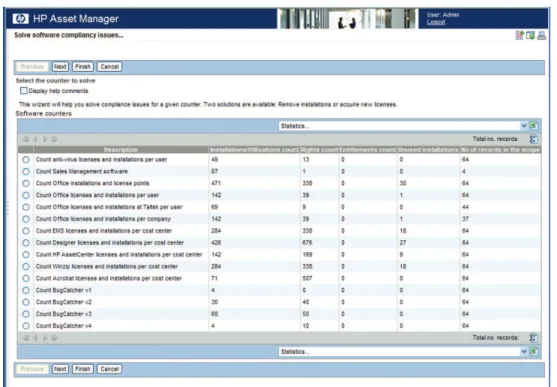
Task: Open the bottom Statistics dropdown
Action: pos(403,351)
